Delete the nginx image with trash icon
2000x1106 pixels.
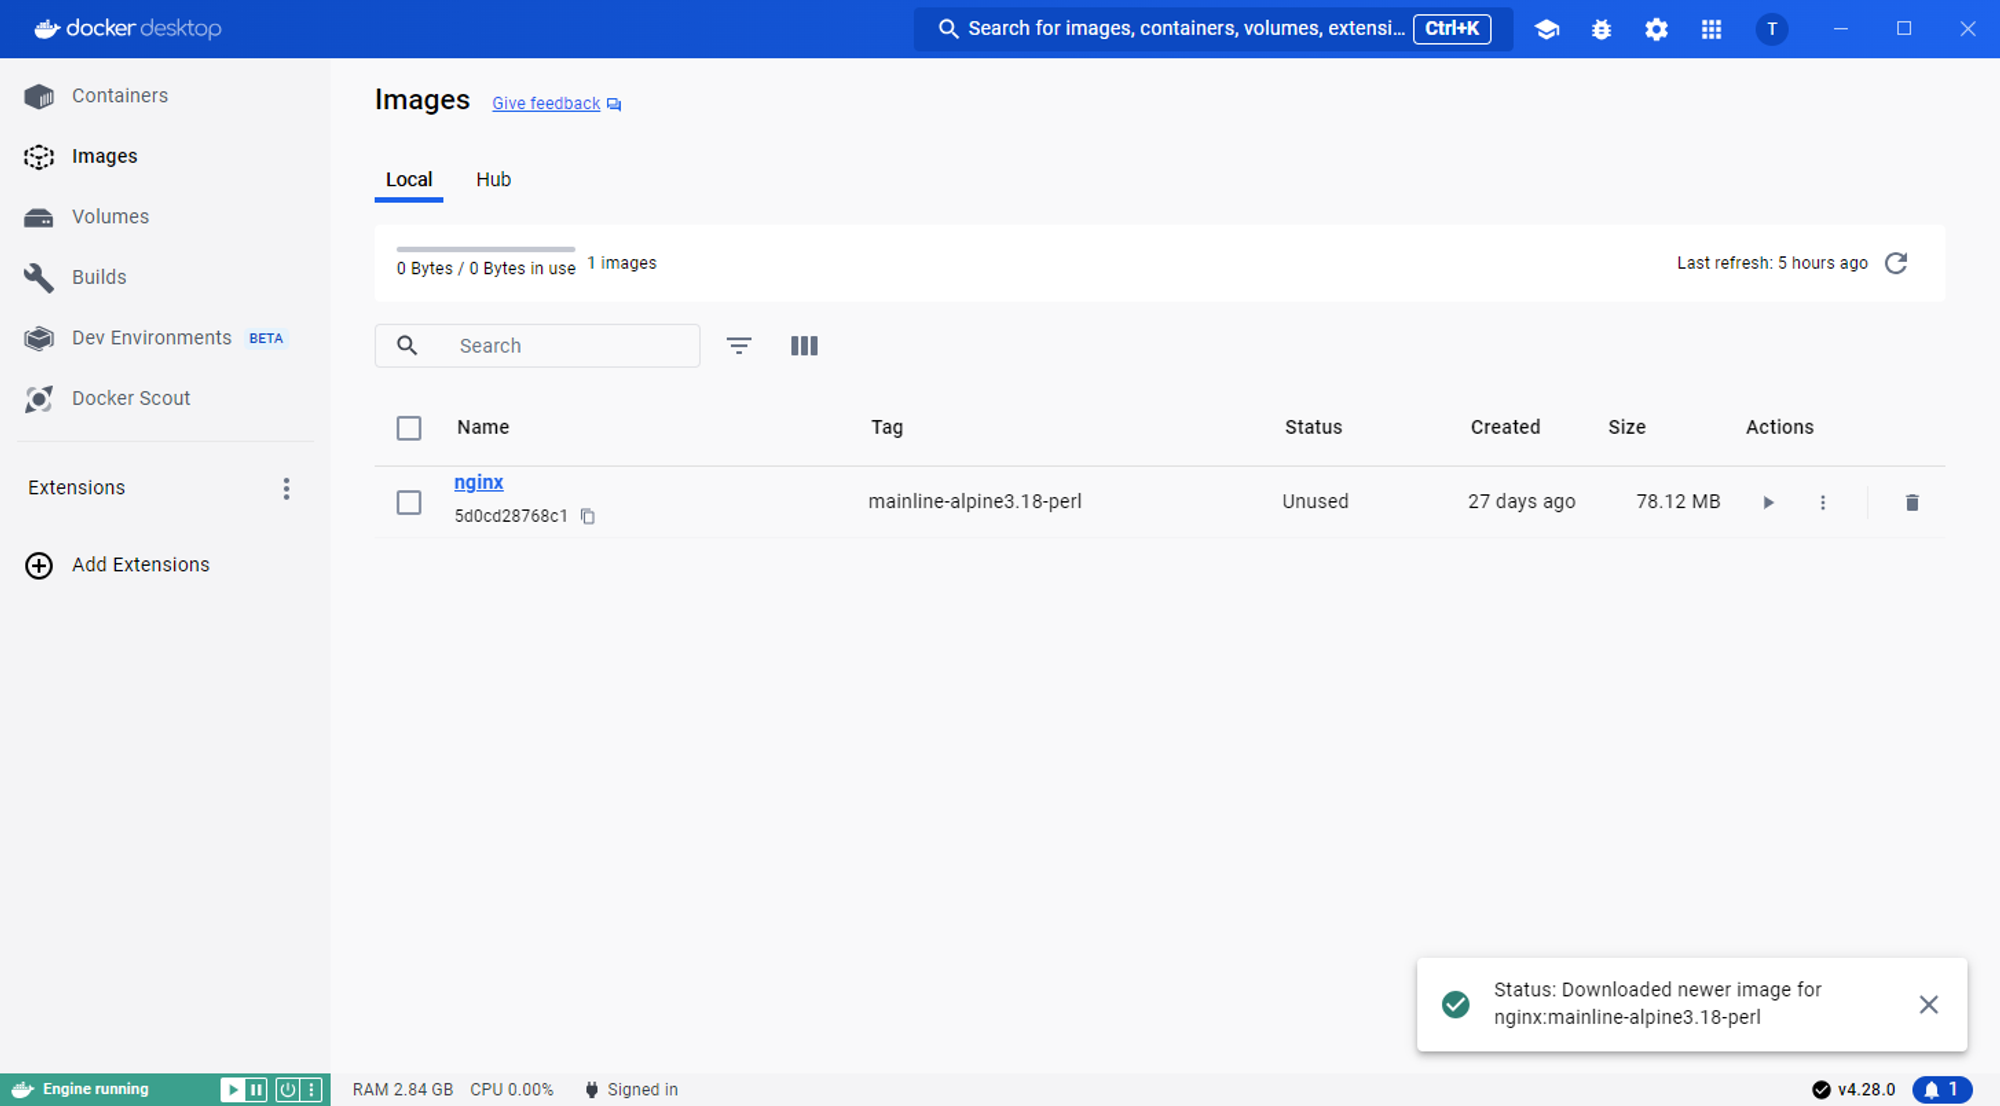(1911, 502)
